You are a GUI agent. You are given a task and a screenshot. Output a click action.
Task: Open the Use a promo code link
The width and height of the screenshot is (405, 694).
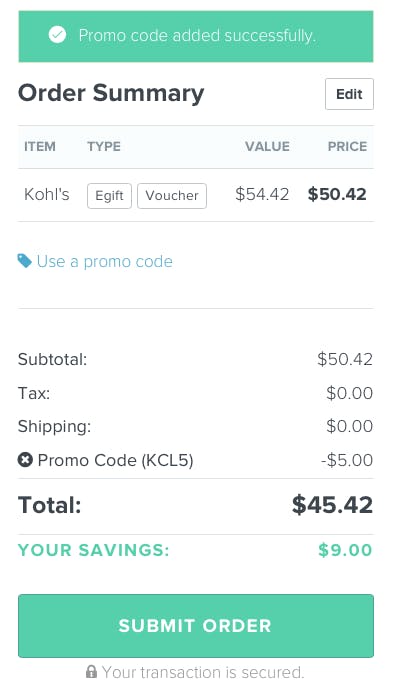(x=104, y=261)
